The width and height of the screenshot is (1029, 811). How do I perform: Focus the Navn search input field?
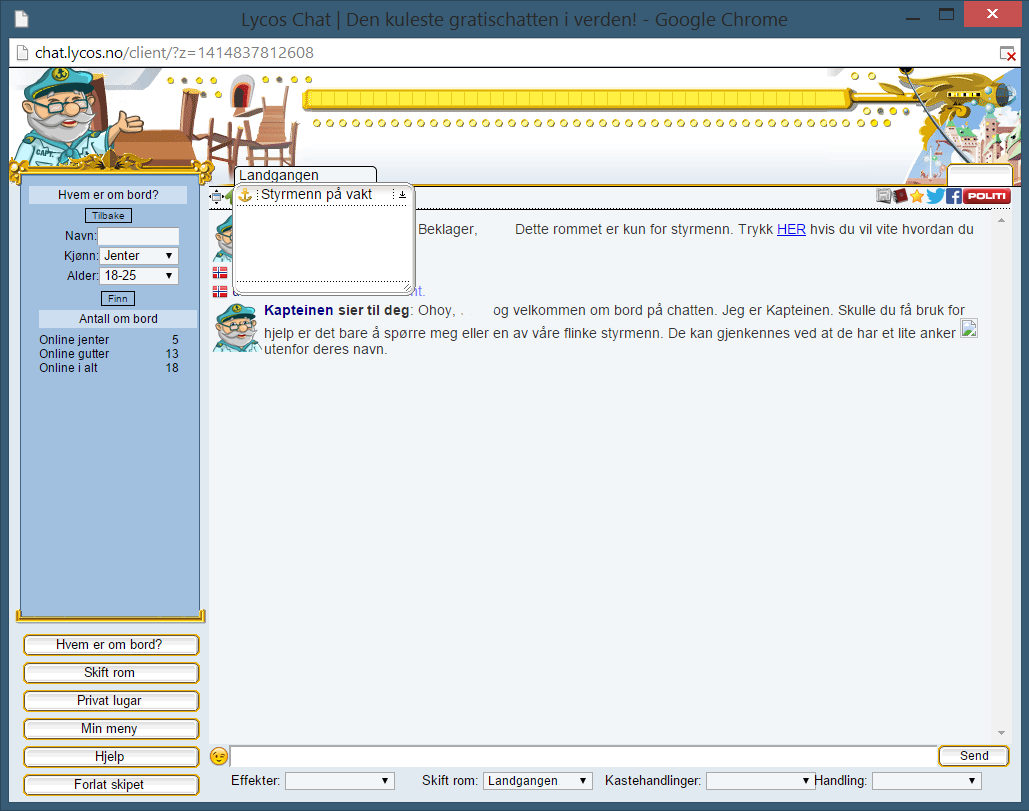(138, 236)
